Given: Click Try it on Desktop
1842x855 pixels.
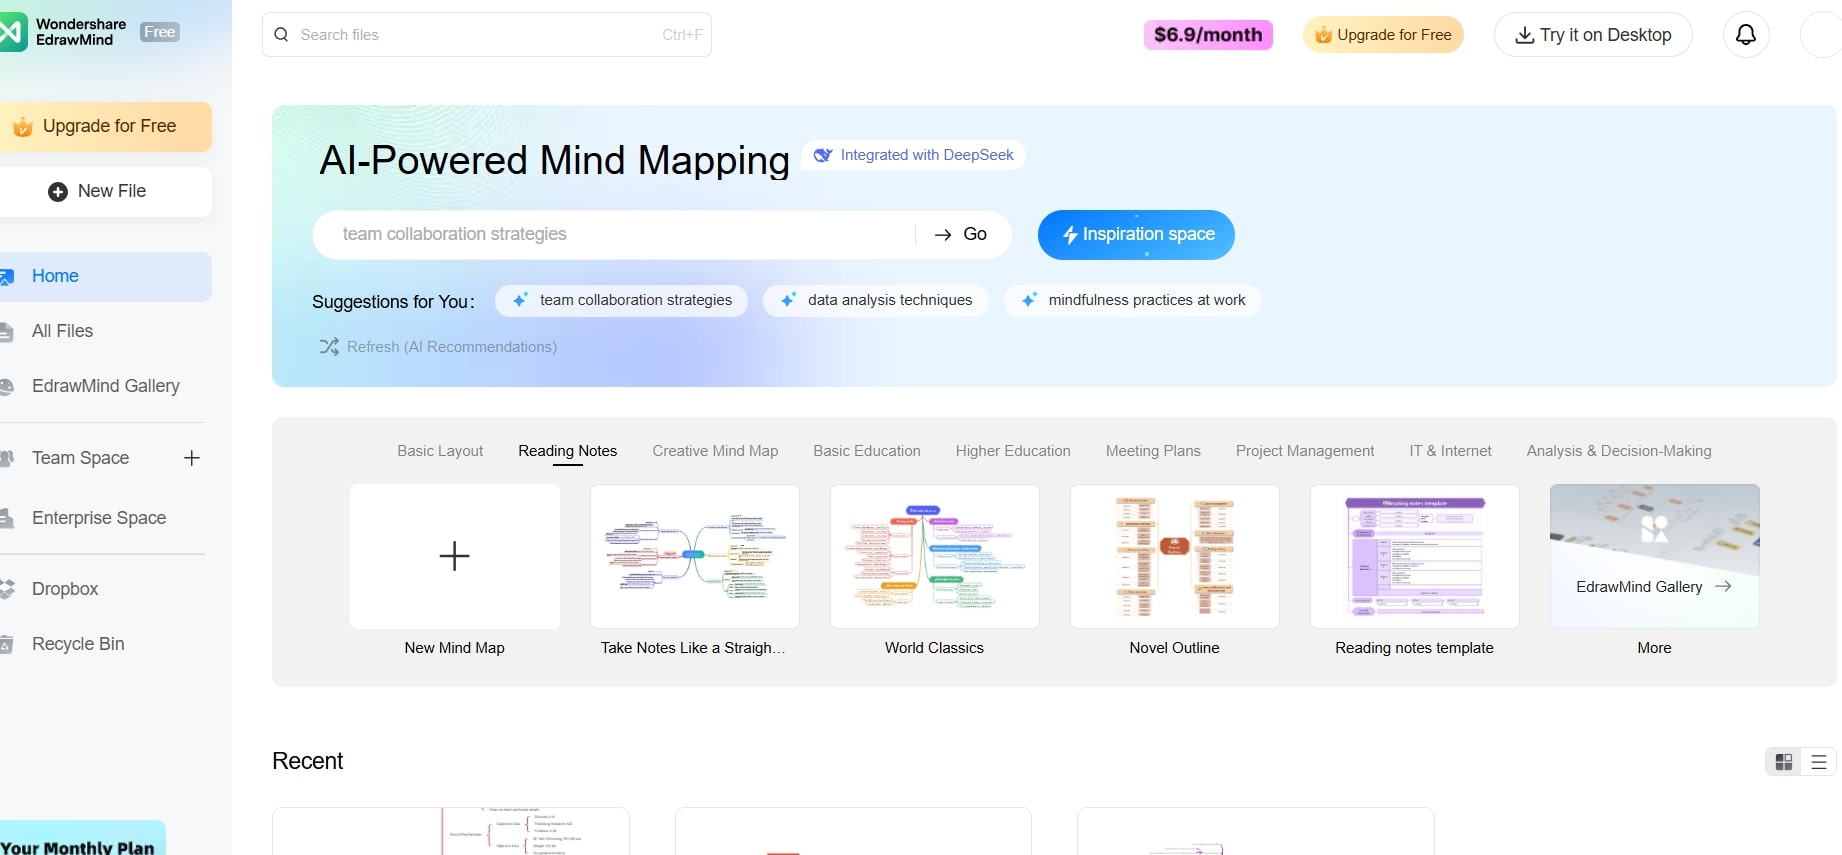Looking at the screenshot, I should pyautogui.click(x=1593, y=35).
